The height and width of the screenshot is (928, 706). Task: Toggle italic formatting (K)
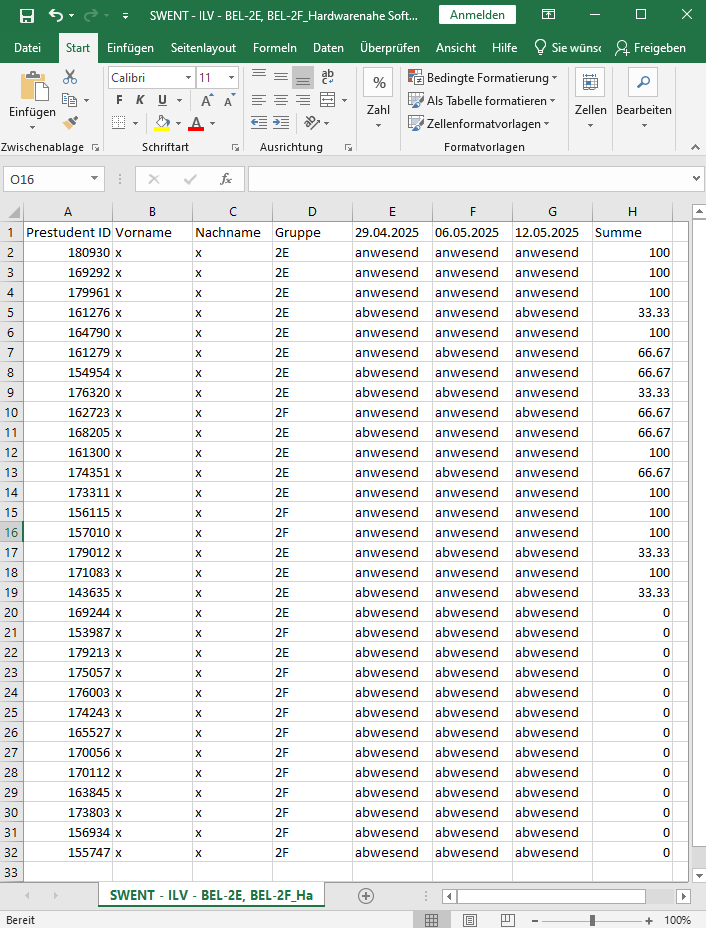point(141,100)
